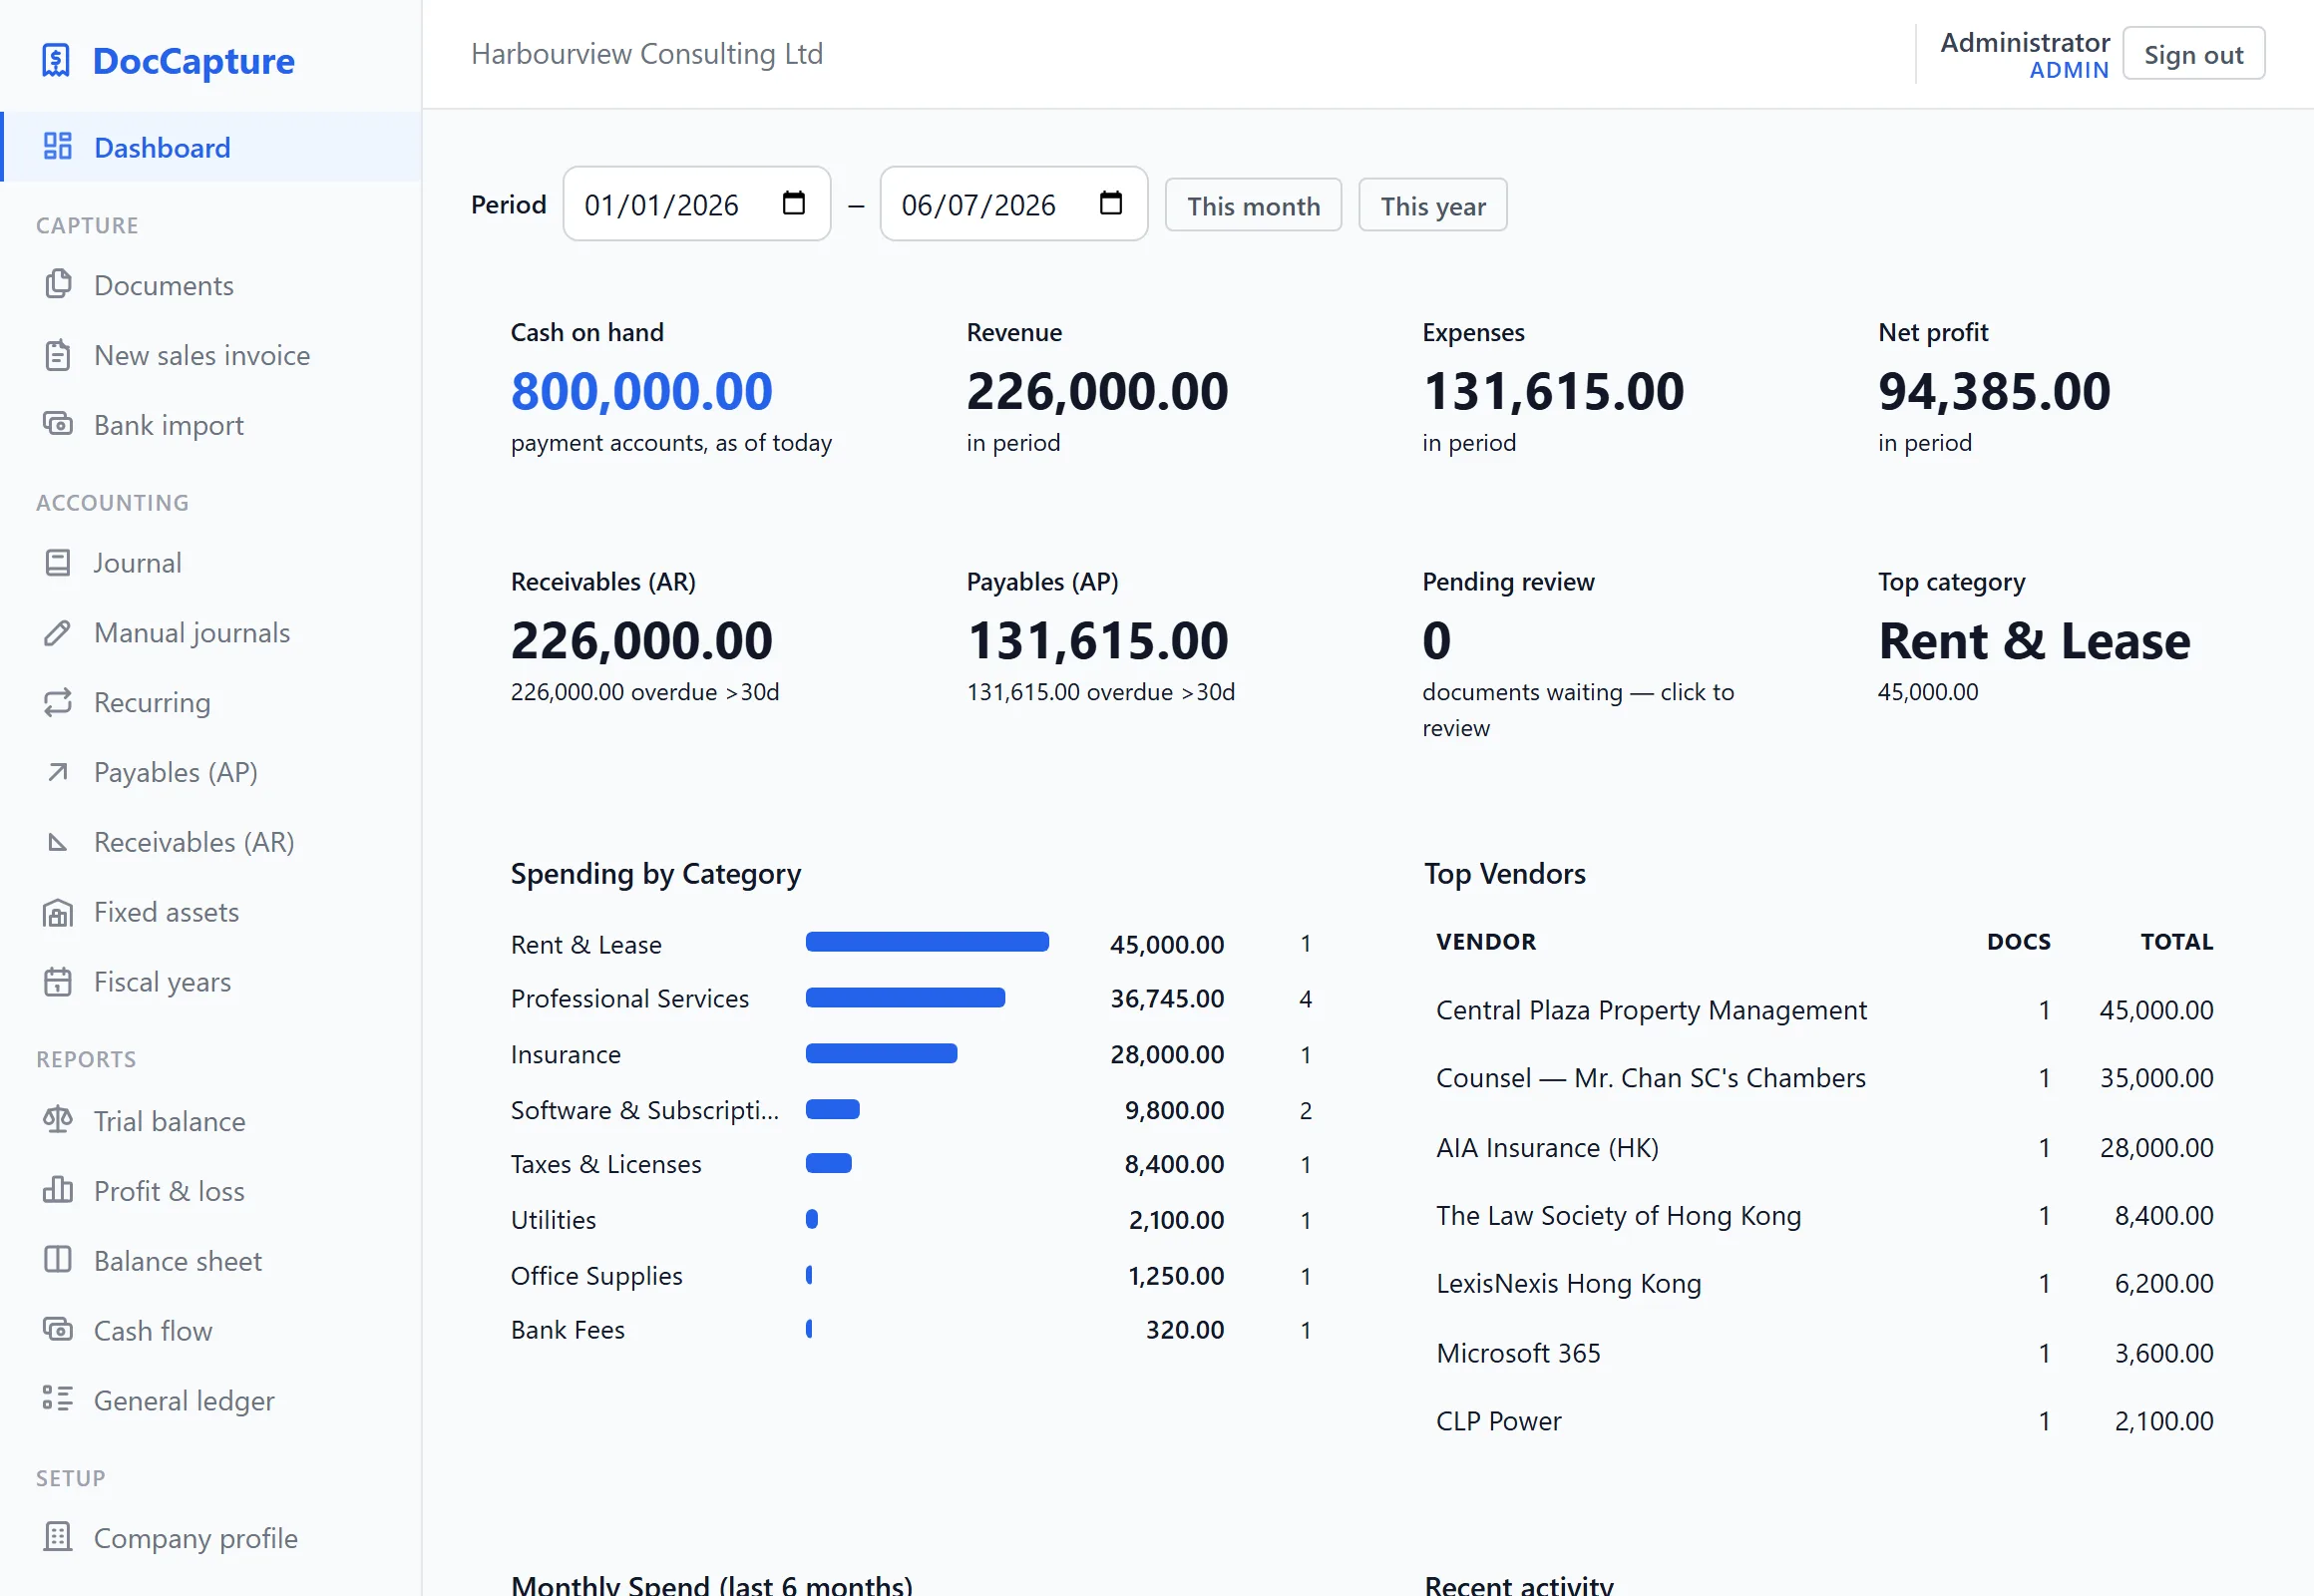Image resolution: width=2314 pixels, height=1596 pixels.
Task: Click the Sign out button
Action: (x=2193, y=54)
